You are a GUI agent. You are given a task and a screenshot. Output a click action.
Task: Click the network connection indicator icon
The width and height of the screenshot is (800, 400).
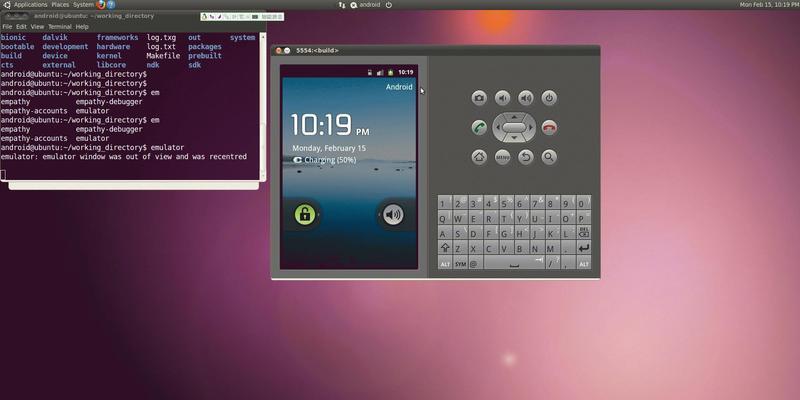342,5
